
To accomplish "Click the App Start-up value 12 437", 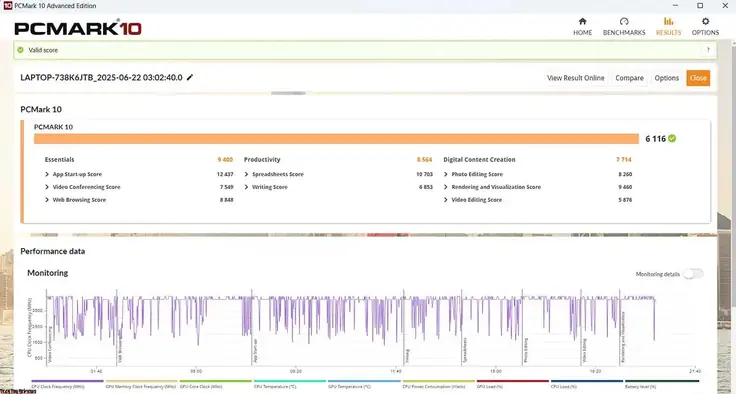I will tap(225, 174).
